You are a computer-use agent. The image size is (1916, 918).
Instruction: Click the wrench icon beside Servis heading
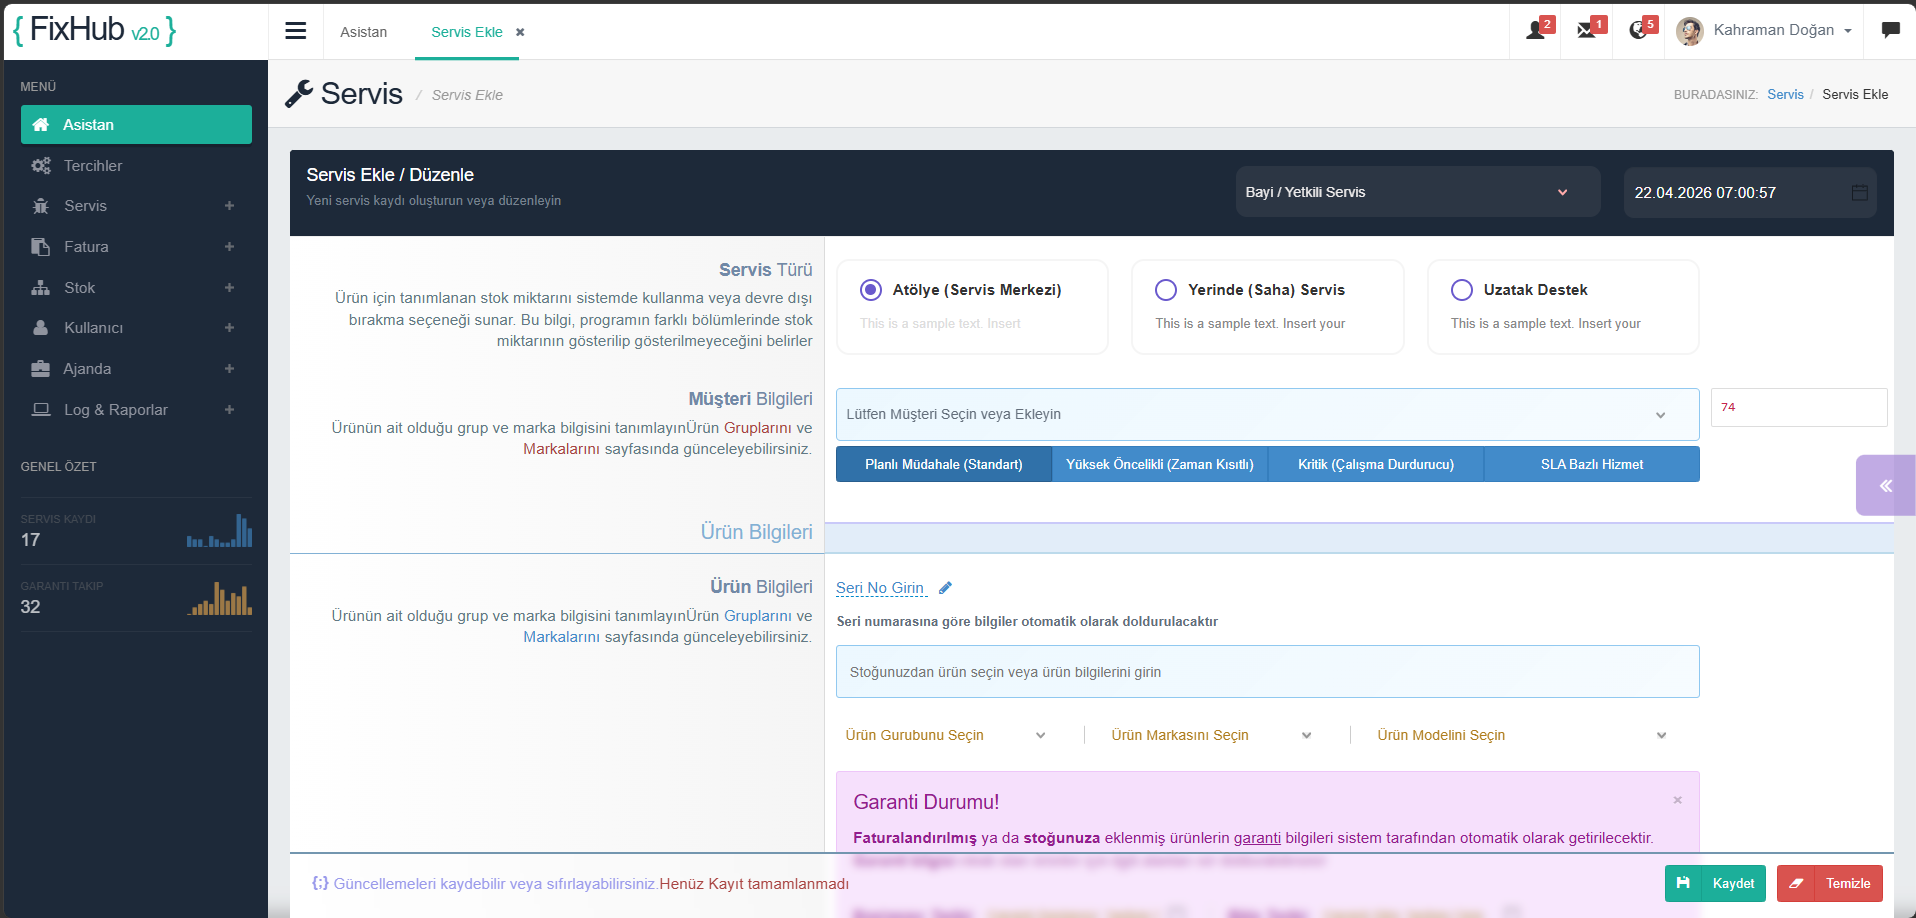pos(299,94)
